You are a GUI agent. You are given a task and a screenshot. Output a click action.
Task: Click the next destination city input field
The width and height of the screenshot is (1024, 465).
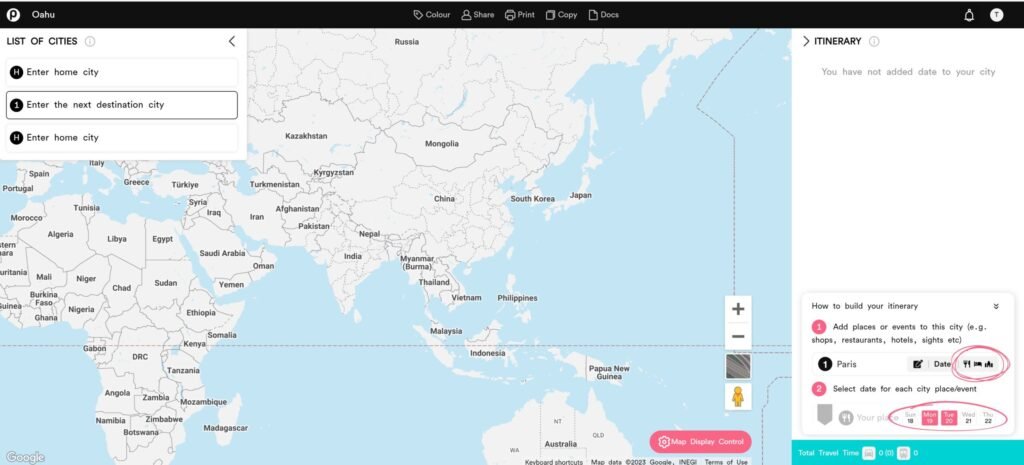[x=122, y=105]
